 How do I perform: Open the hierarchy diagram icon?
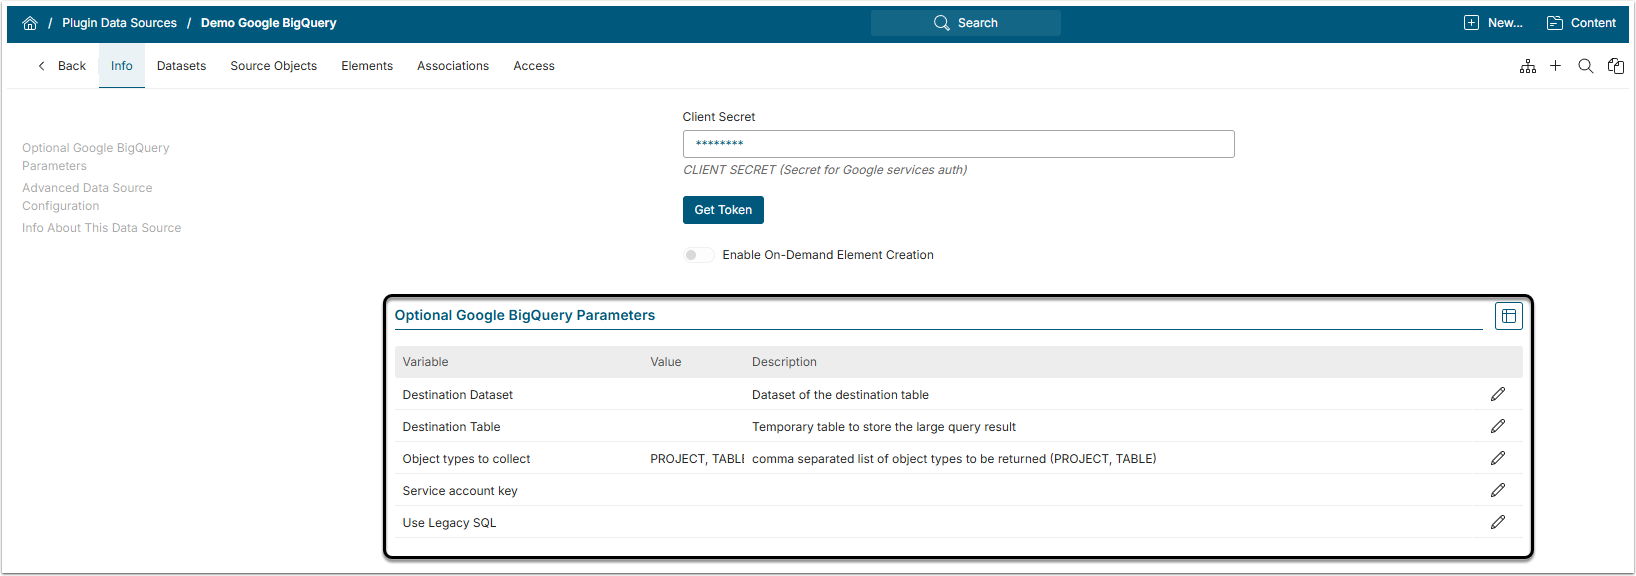pos(1528,66)
